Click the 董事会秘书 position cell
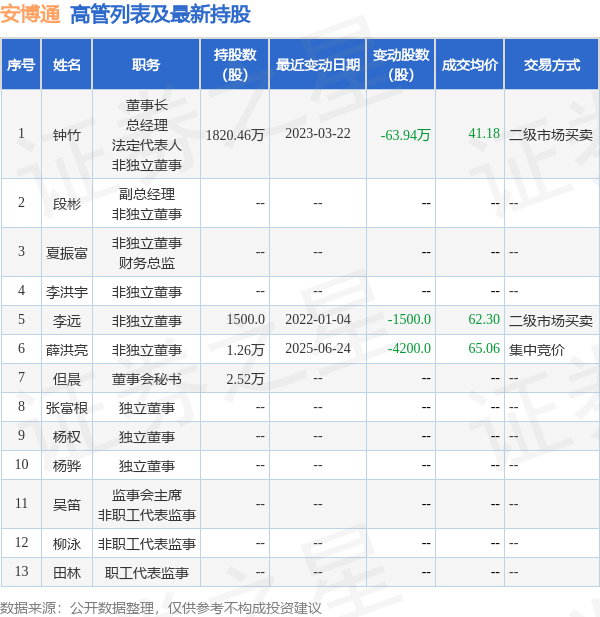Image resolution: width=600 pixels, height=617 pixels. (x=146, y=379)
